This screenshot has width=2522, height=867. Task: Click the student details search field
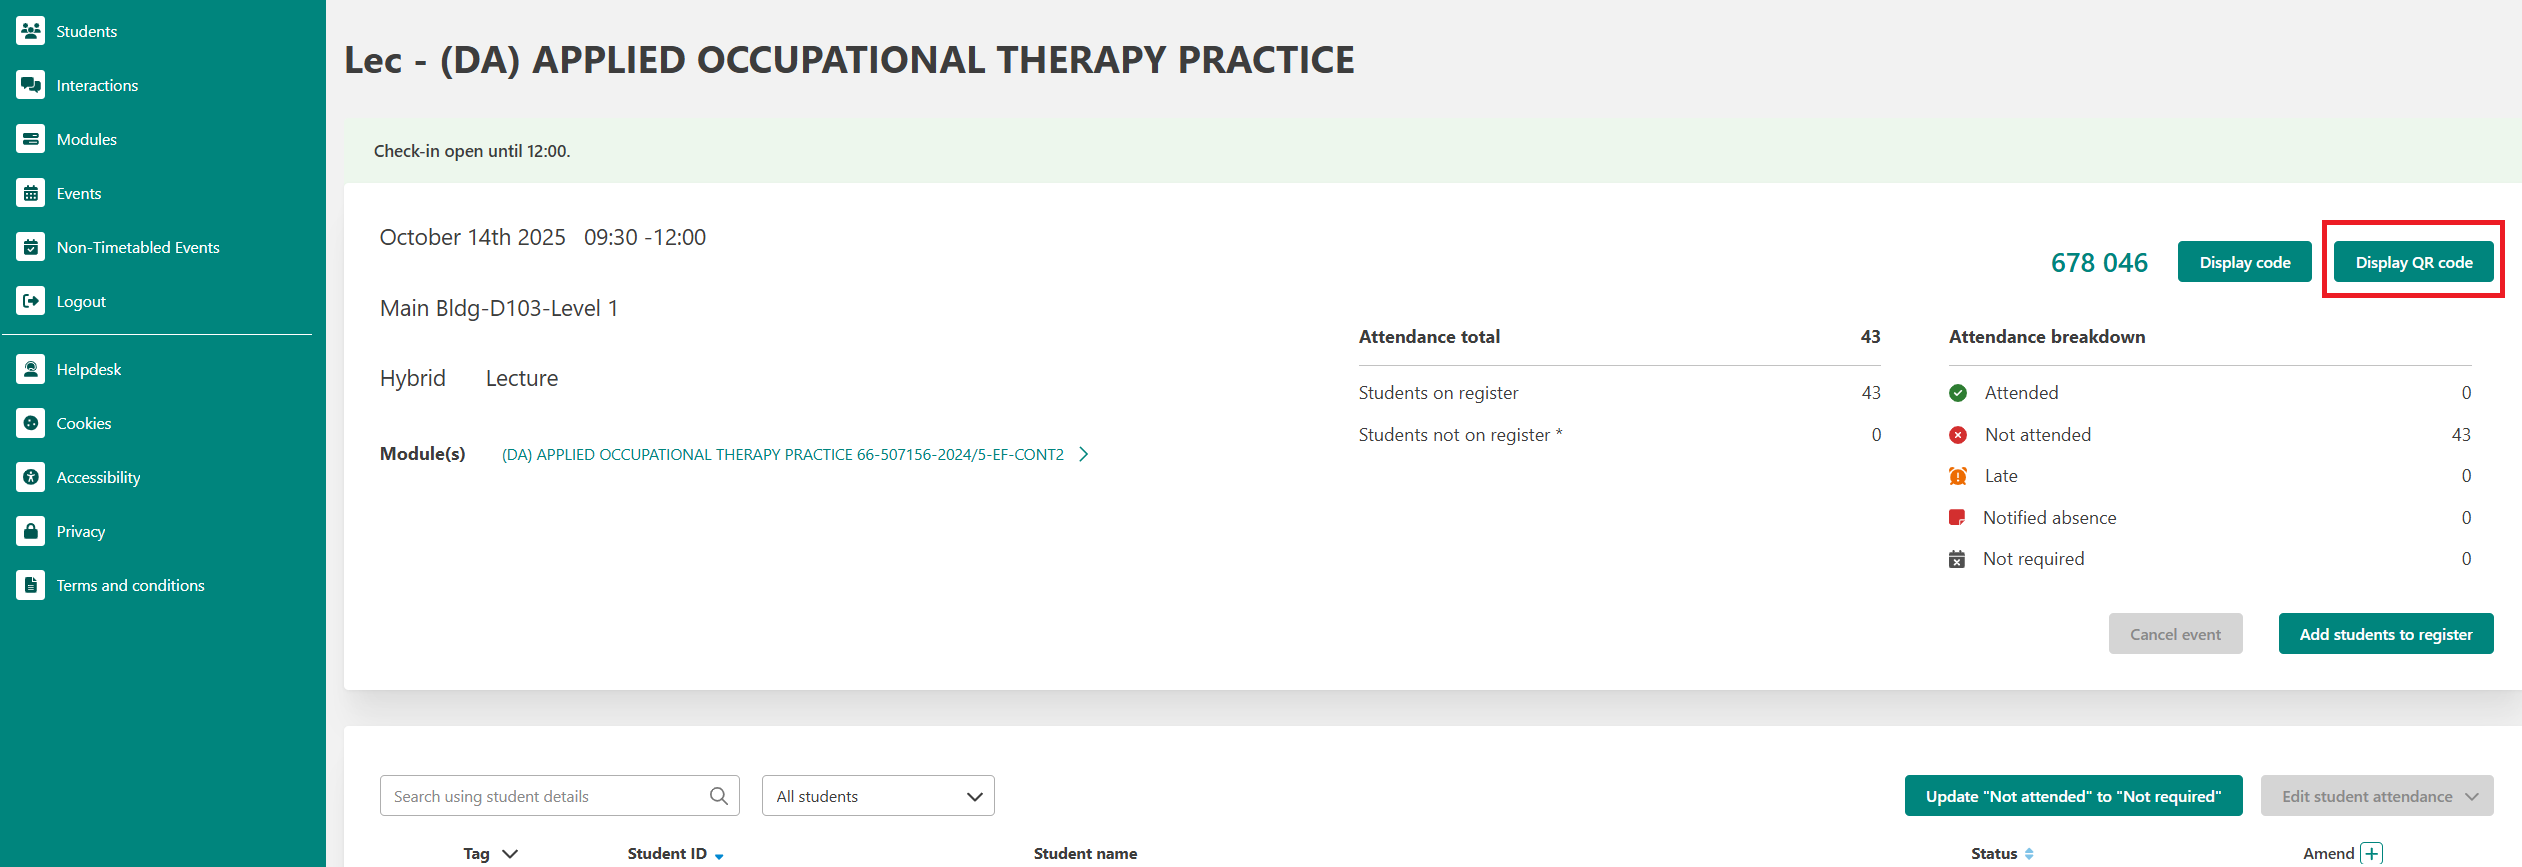545,796
